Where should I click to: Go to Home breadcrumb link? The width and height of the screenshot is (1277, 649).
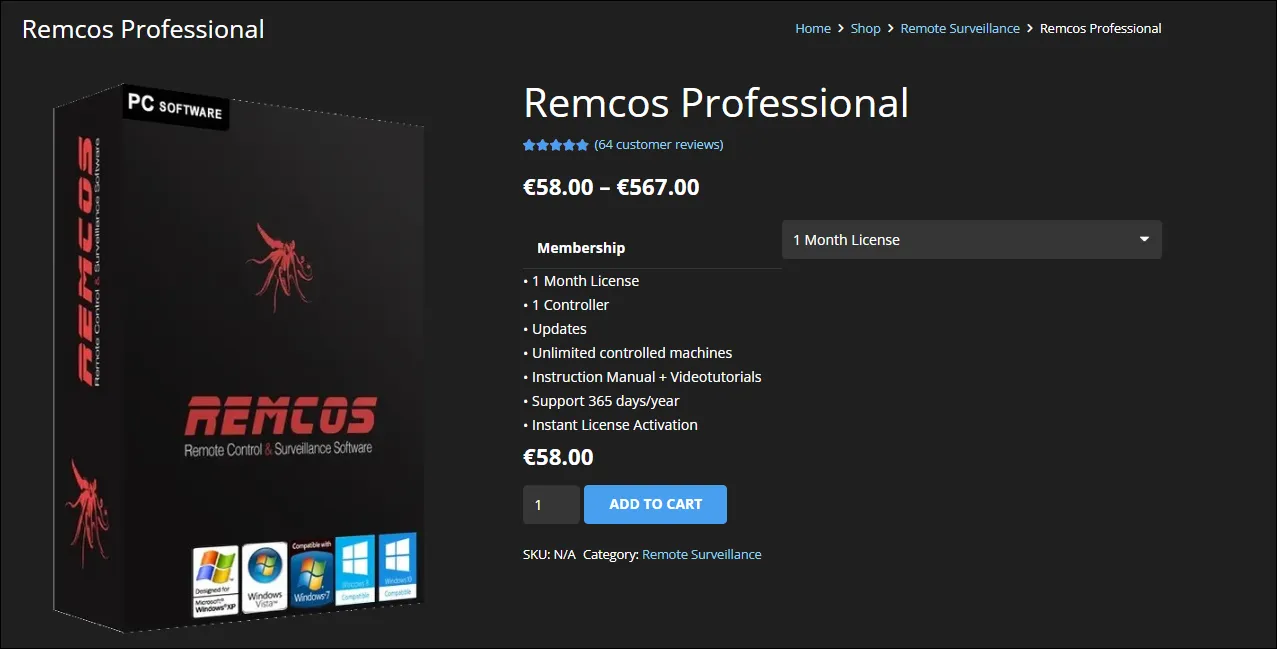[813, 29]
